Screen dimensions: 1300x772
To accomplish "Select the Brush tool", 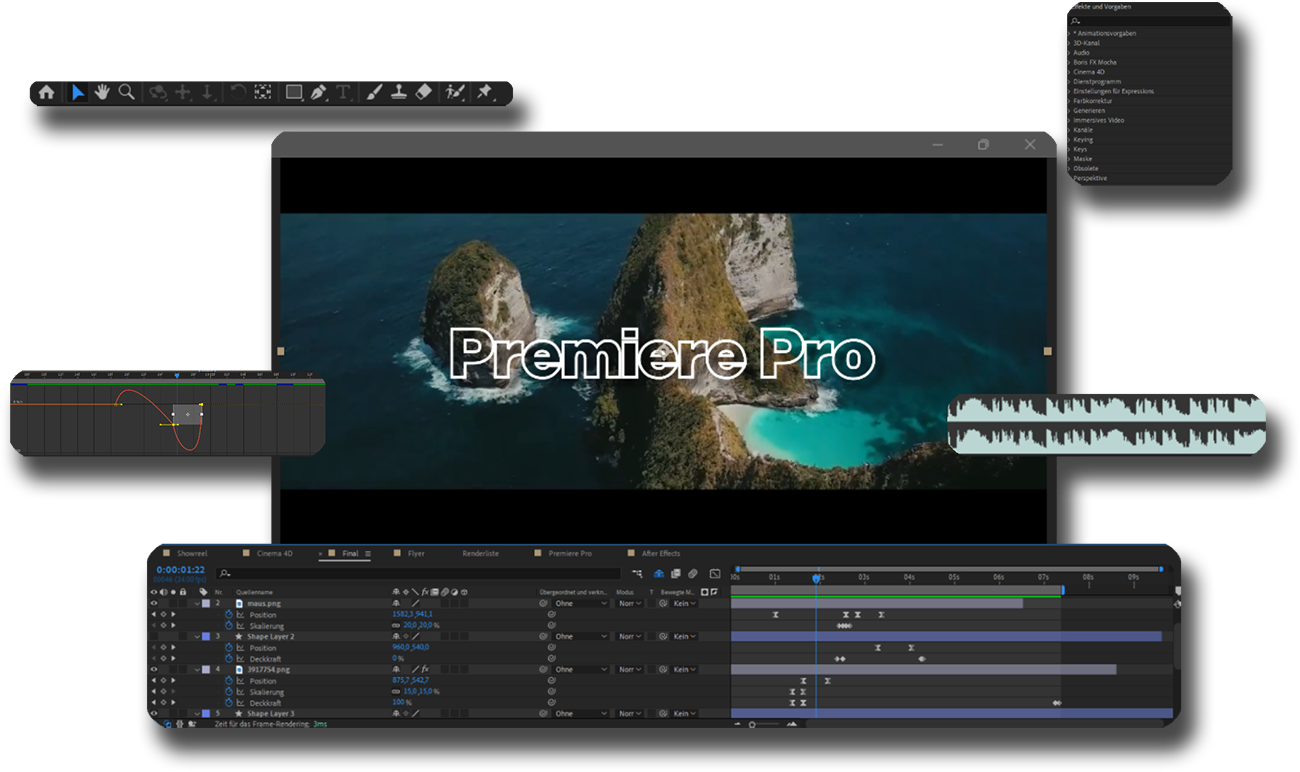I will tap(373, 92).
